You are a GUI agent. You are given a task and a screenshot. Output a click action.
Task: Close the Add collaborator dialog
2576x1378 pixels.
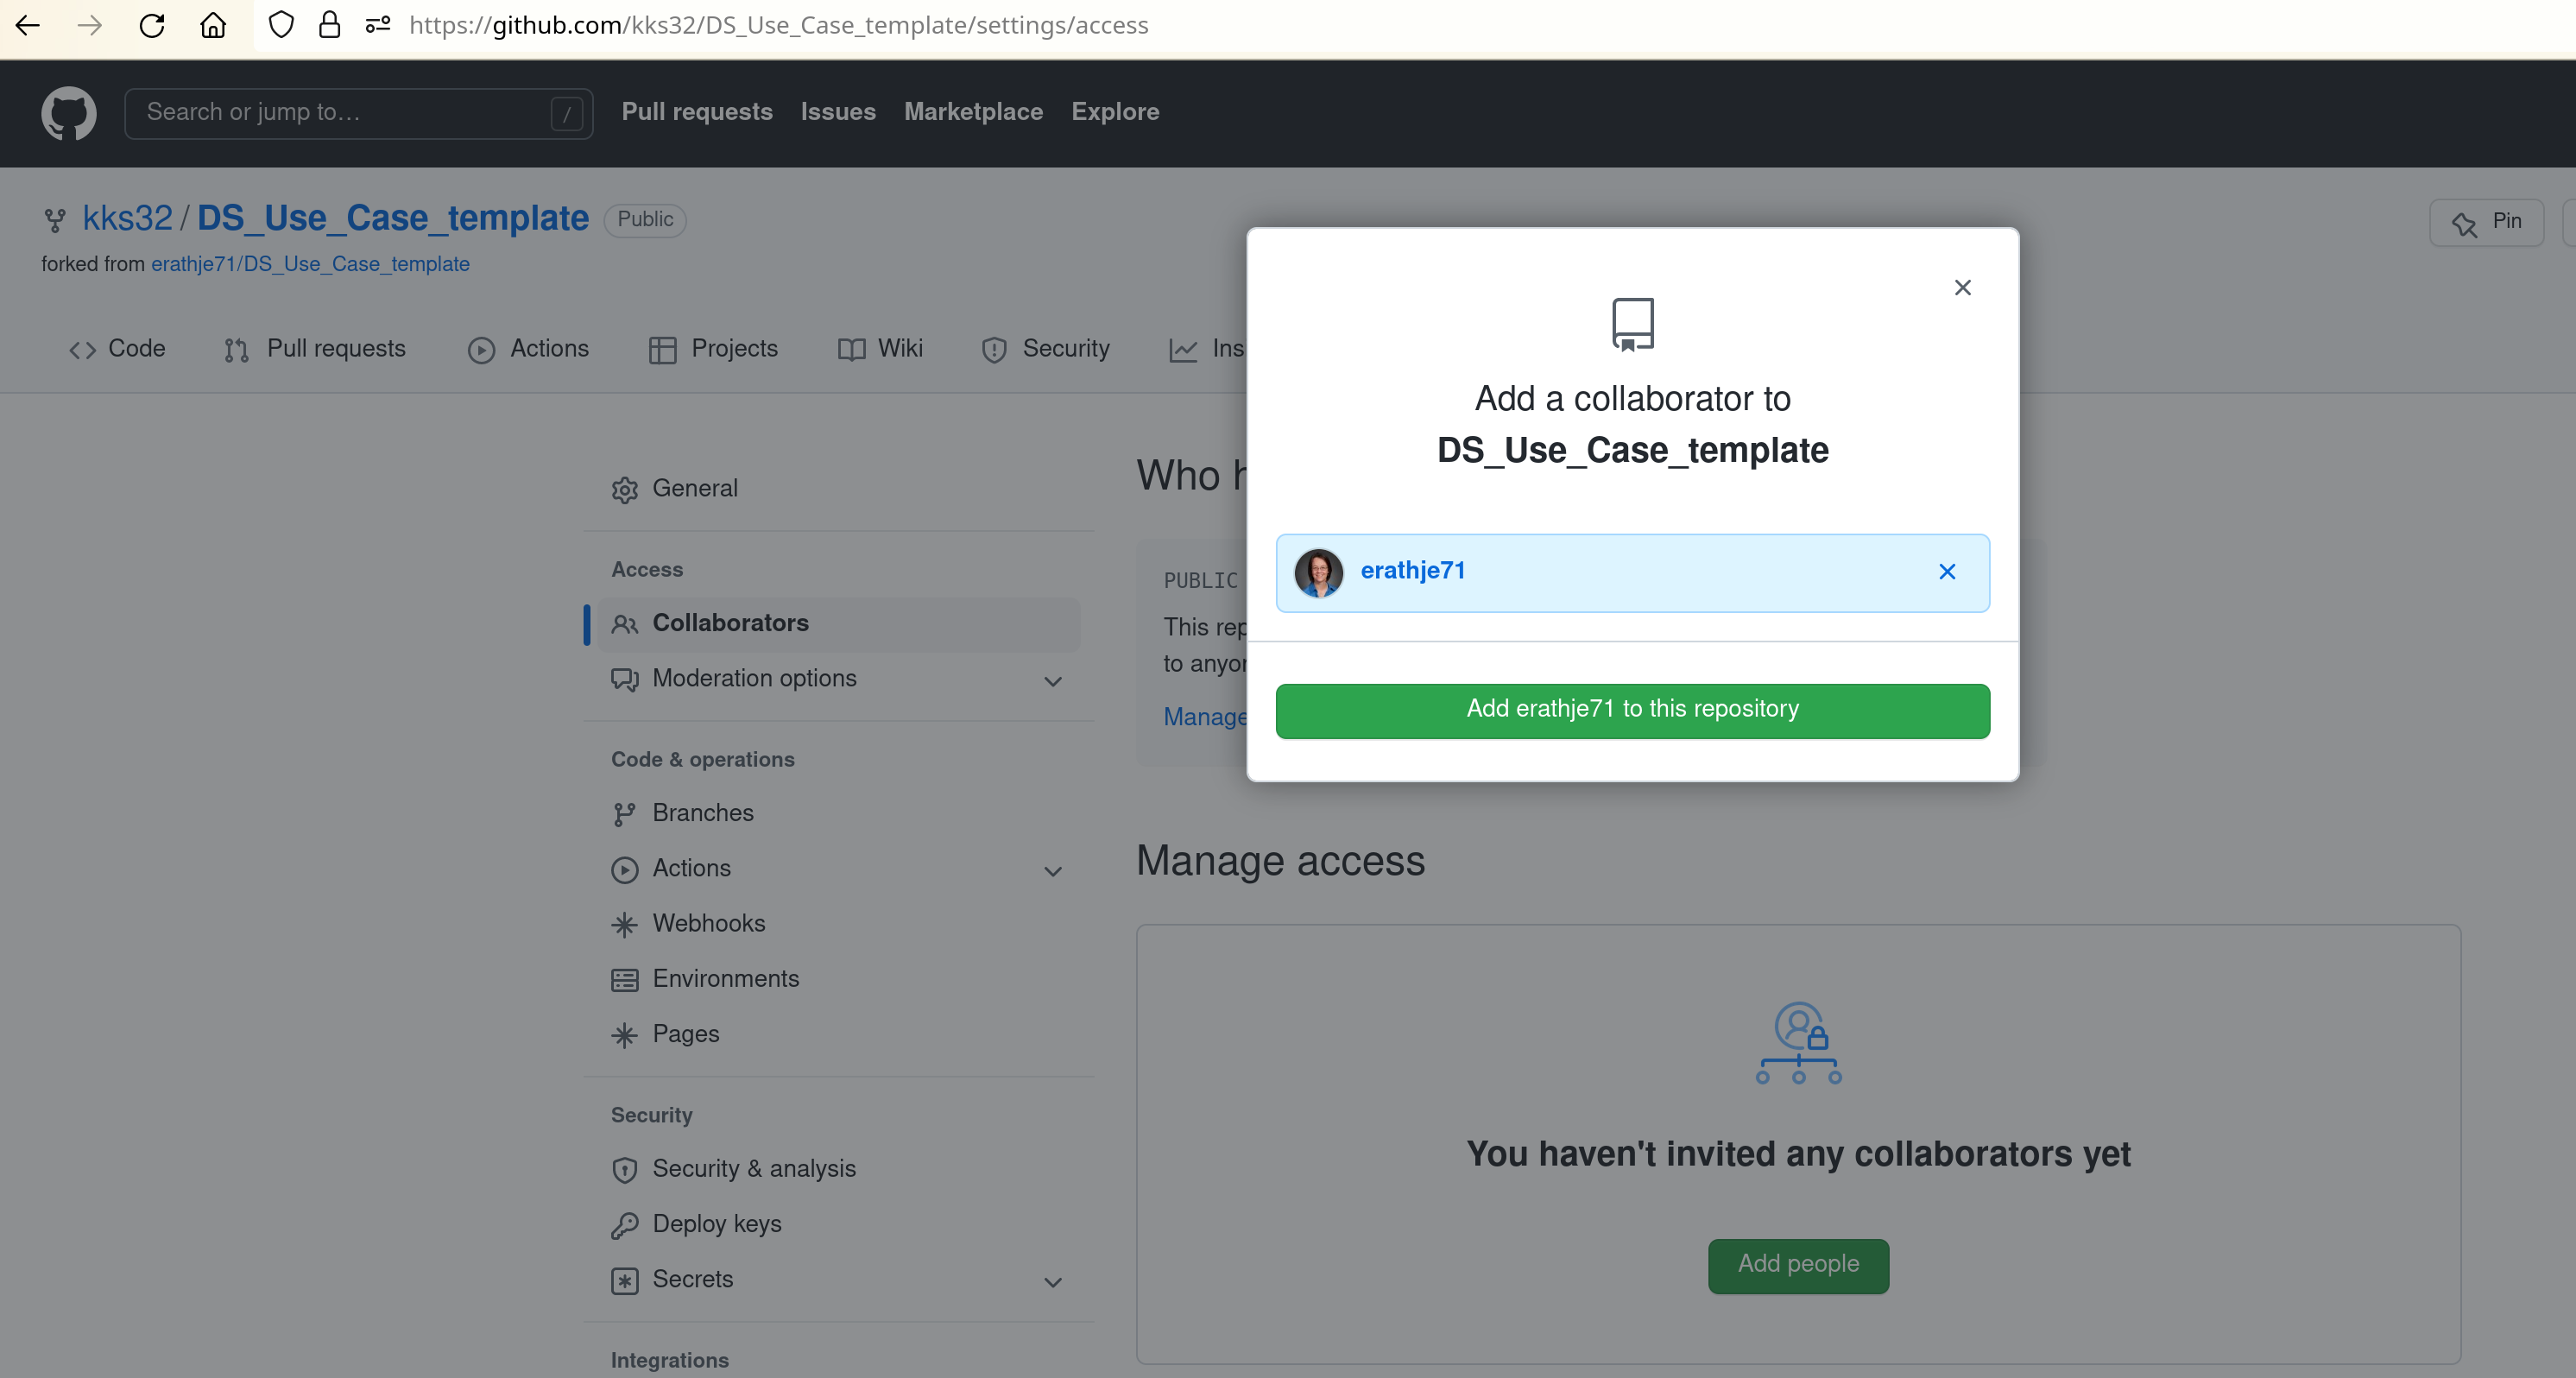click(1962, 288)
